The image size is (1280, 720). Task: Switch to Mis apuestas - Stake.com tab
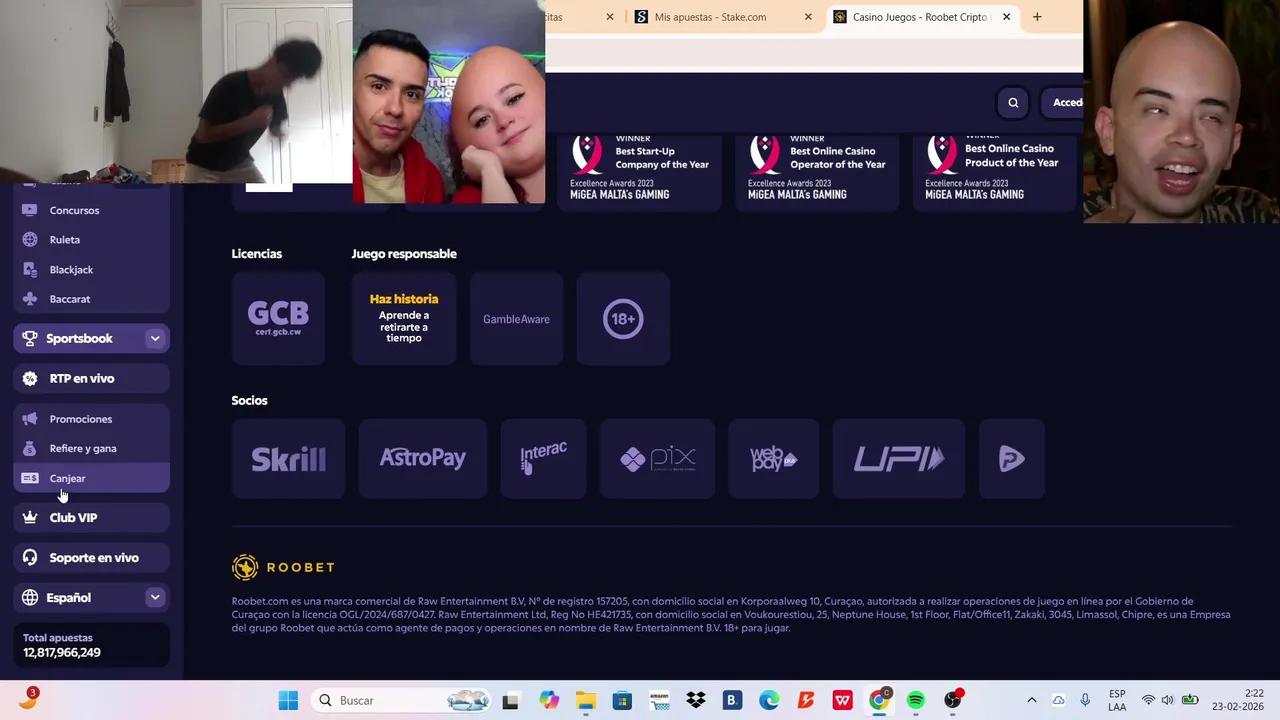710,17
